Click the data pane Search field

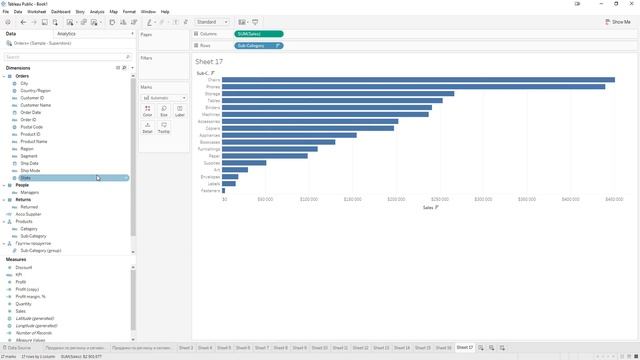tap(68, 57)
